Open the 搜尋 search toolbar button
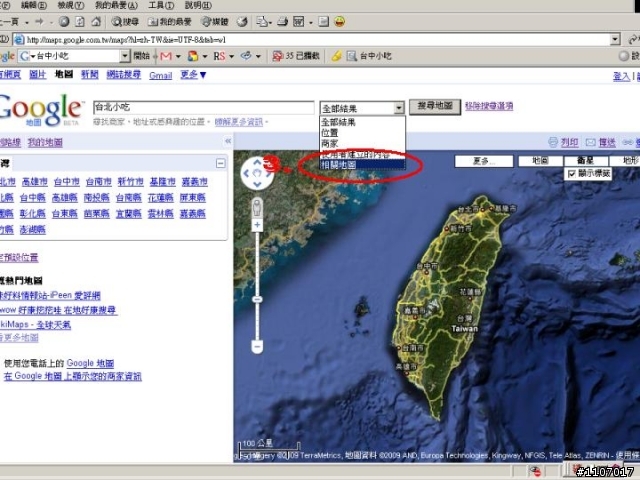The image size is (640, 480). pyautogui.click(x=125, y=22)
